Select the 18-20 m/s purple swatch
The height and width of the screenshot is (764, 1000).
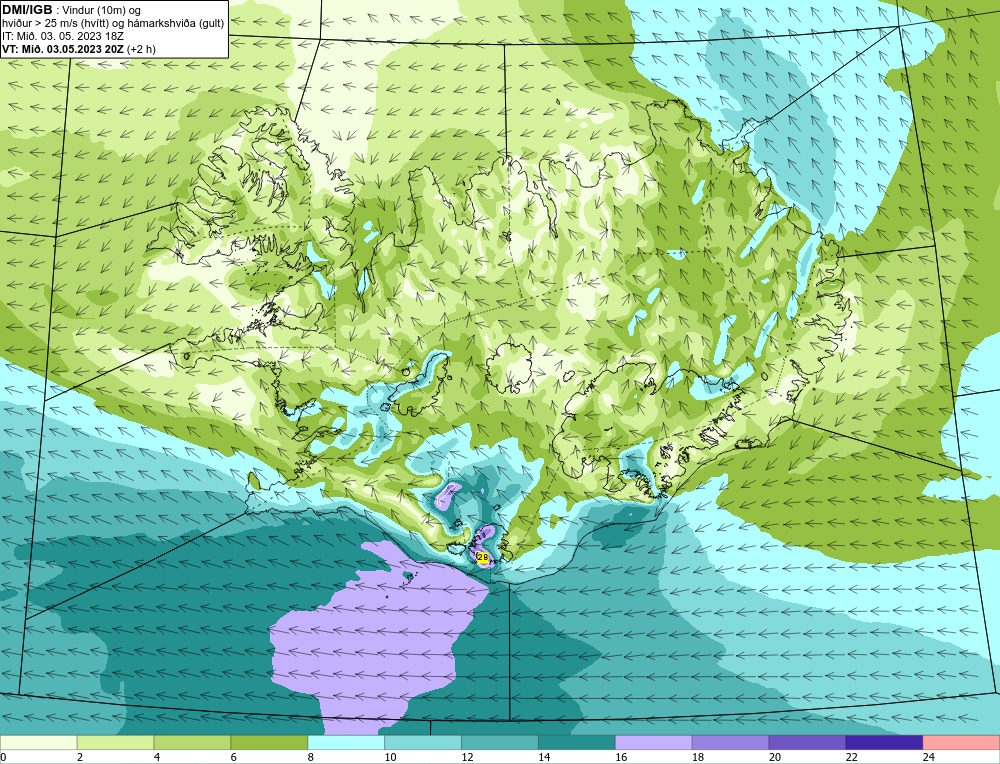730,743
